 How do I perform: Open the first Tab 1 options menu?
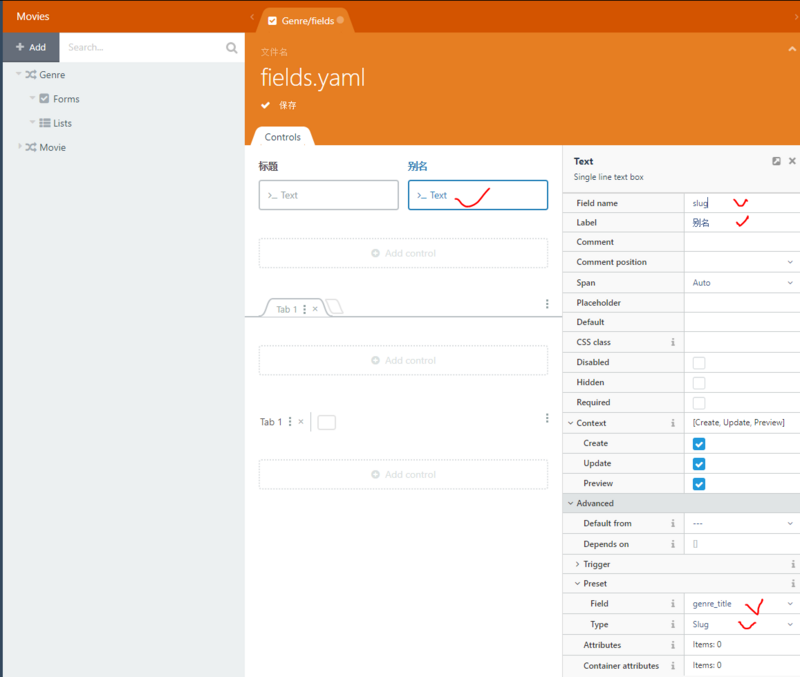305,310
